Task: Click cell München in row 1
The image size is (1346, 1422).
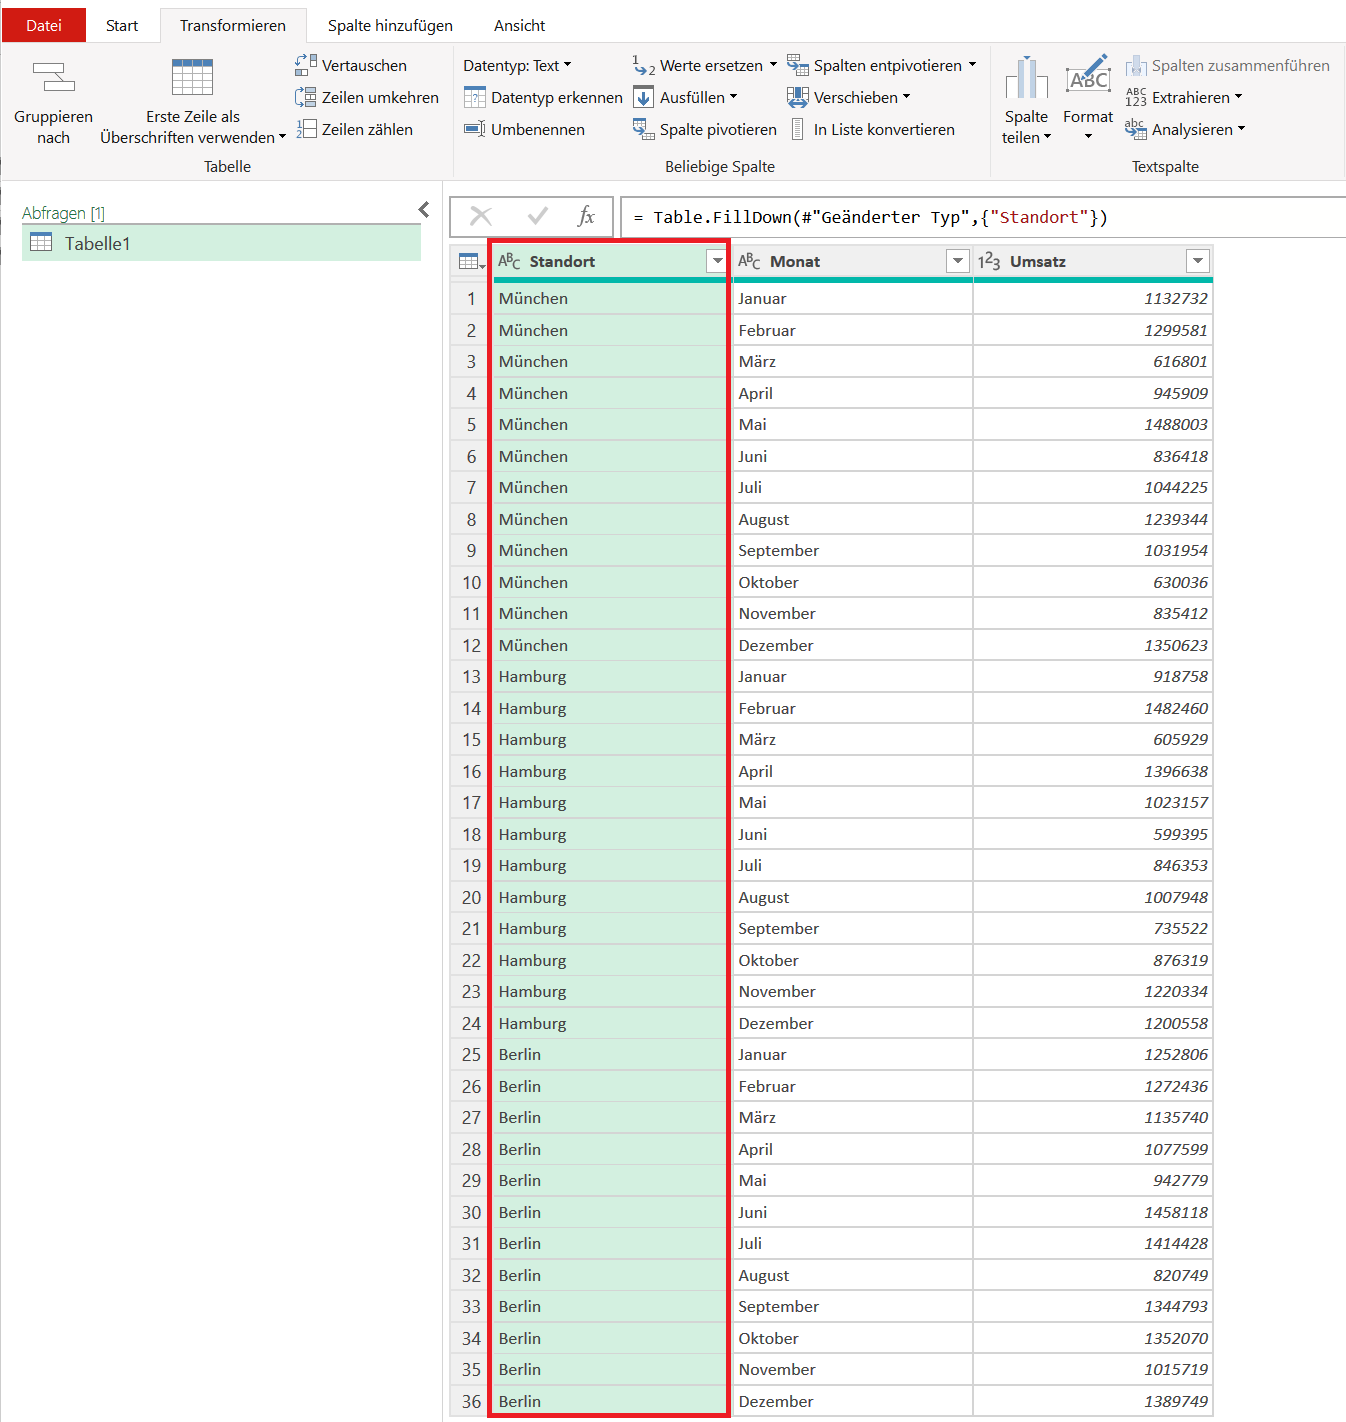Action: tap(609, 299)
